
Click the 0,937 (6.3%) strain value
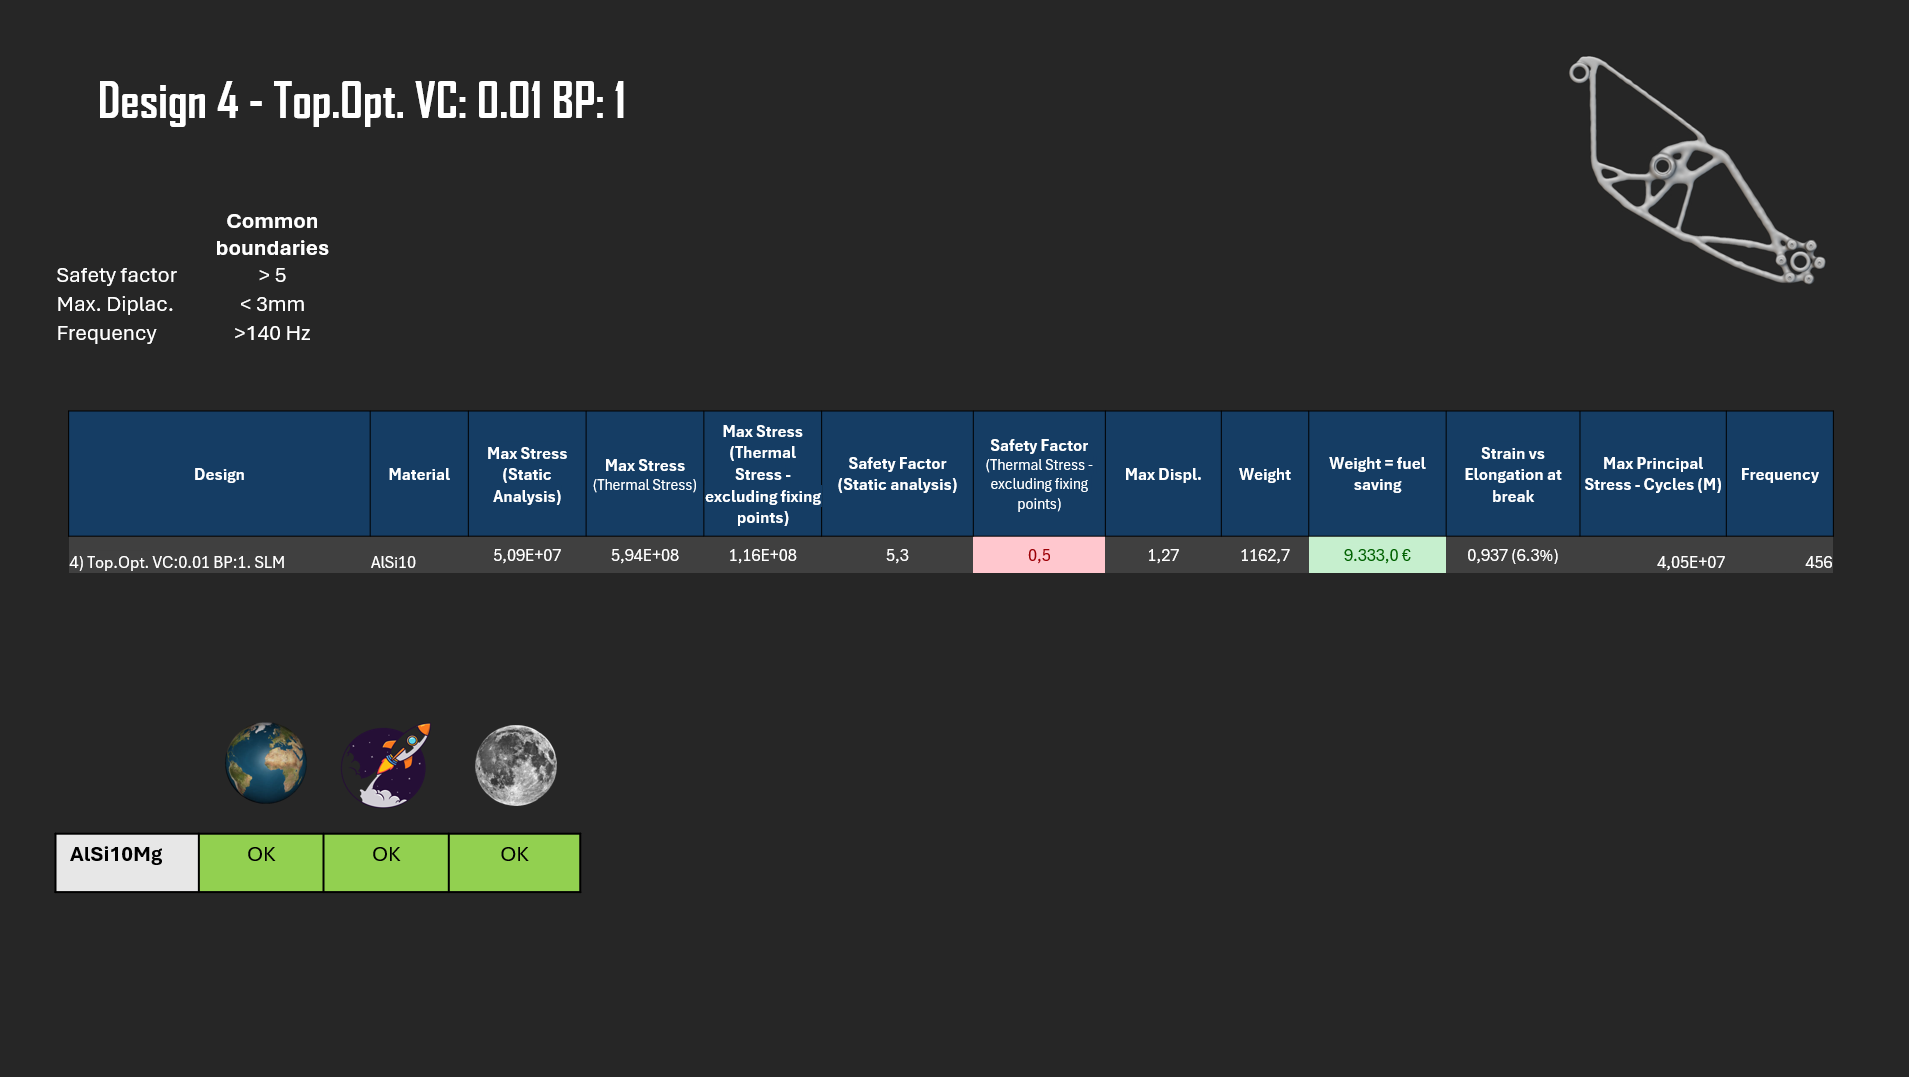[x=1512, y=555]
